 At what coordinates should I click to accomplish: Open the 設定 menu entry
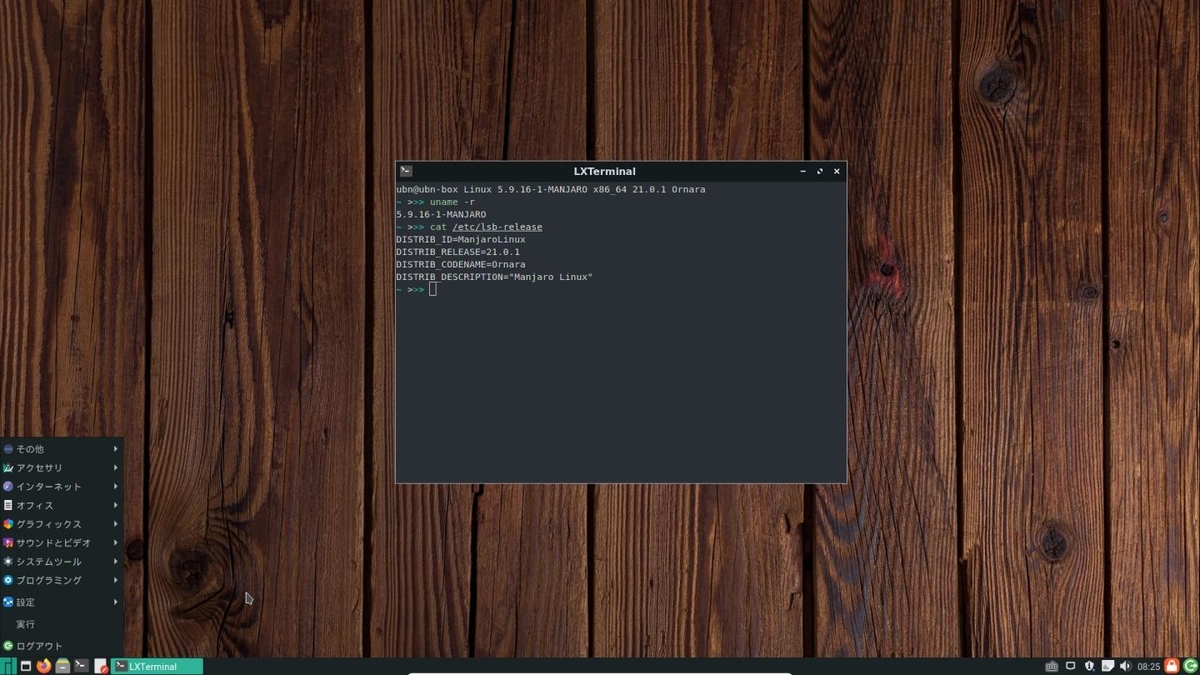tap(61, 602)
